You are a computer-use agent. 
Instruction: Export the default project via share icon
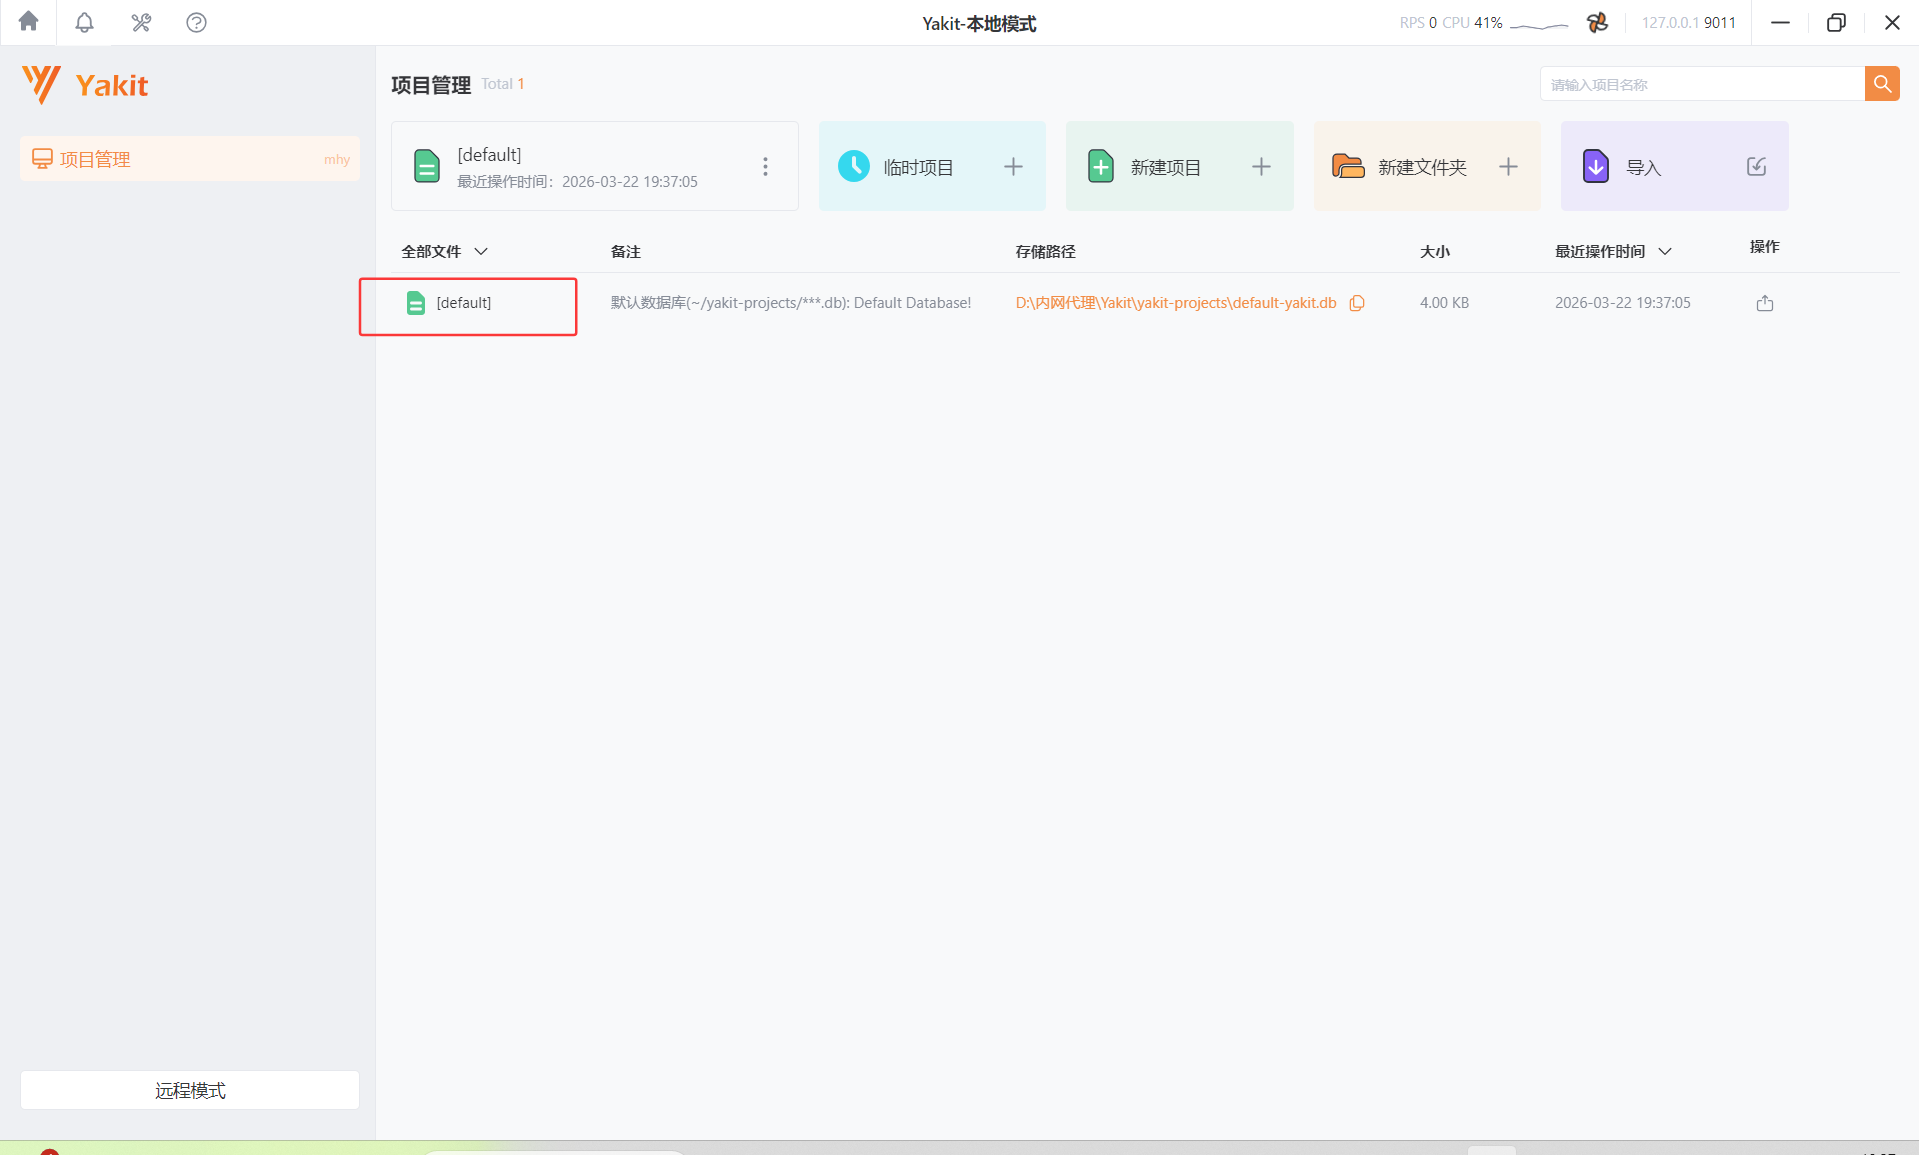1764,303
